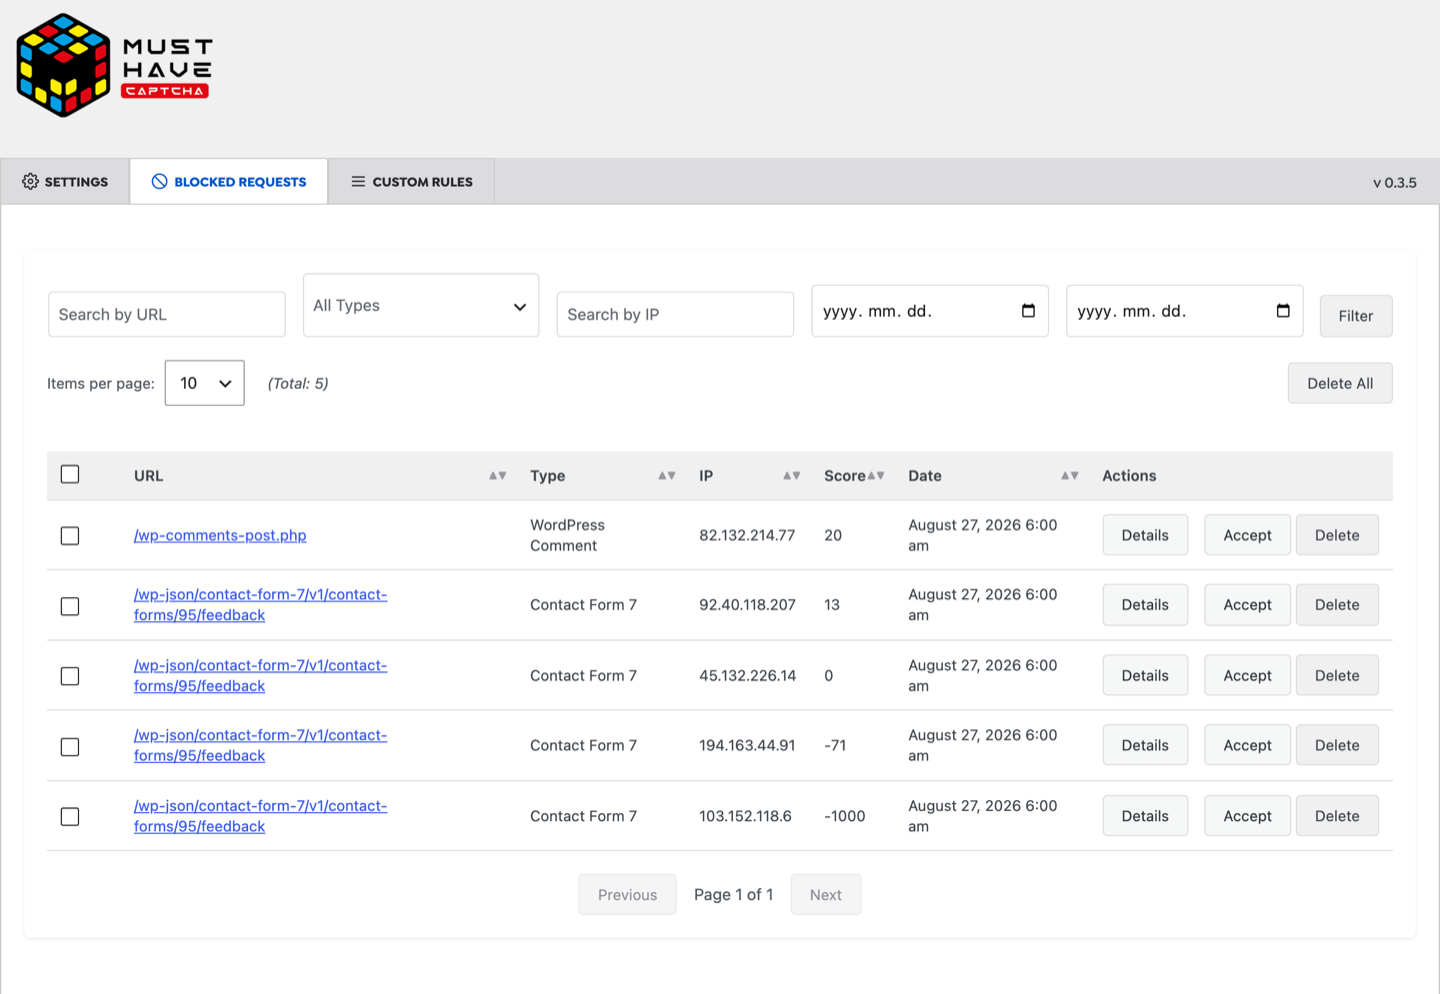
Task: Open calendar picker in first date field
Action: click(1028, 311)
